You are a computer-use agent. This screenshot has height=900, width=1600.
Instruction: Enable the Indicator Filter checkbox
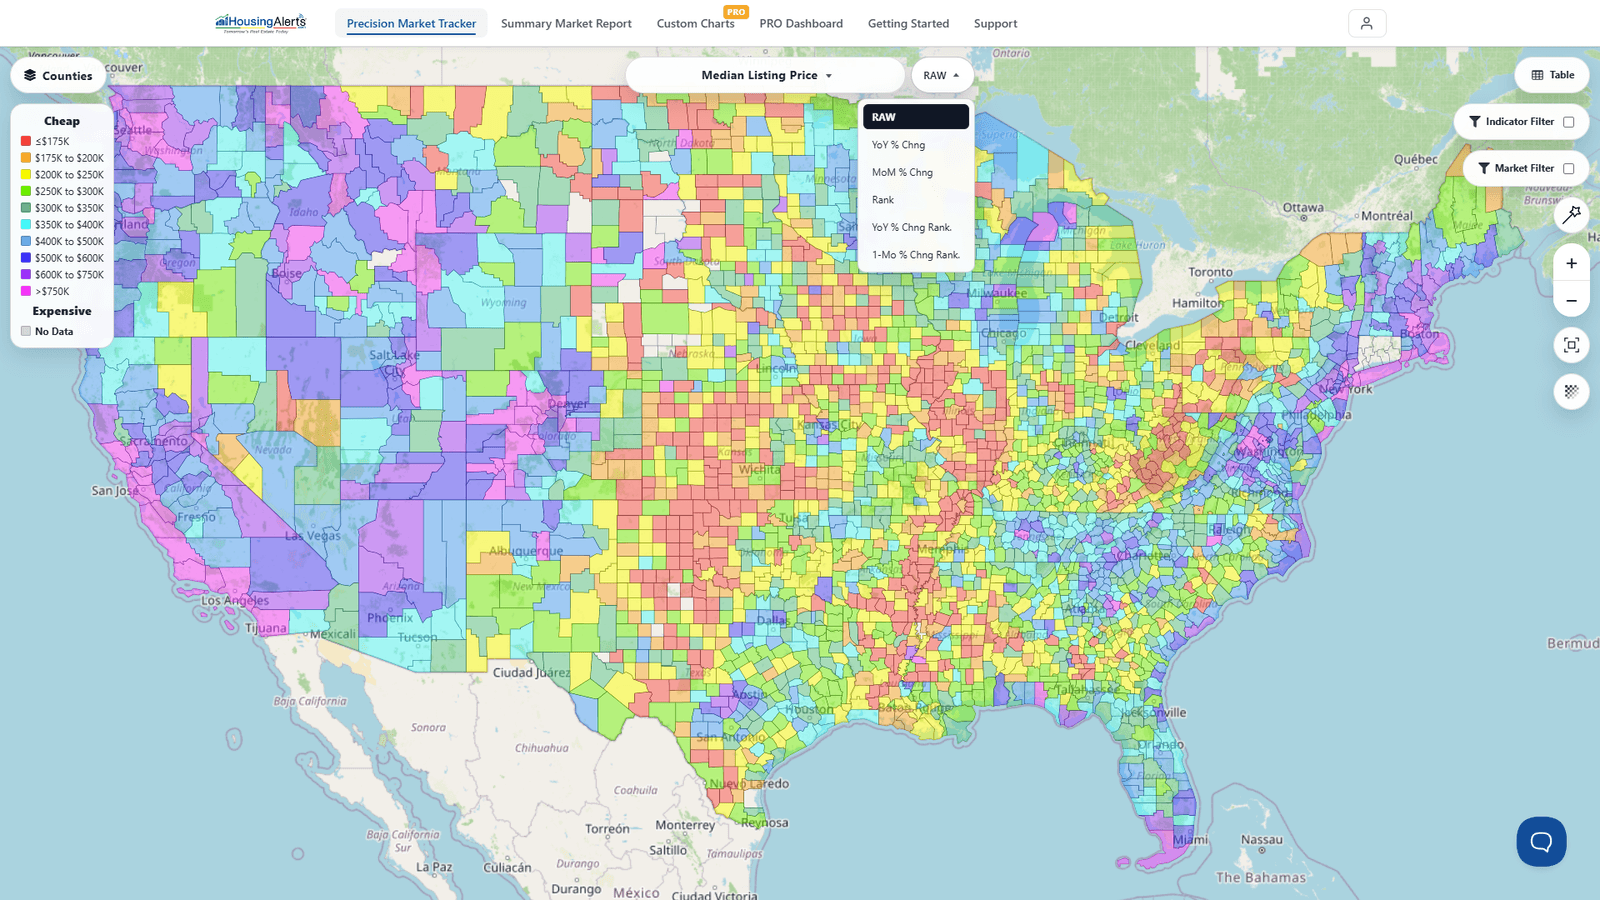[x=1568, y=122]
